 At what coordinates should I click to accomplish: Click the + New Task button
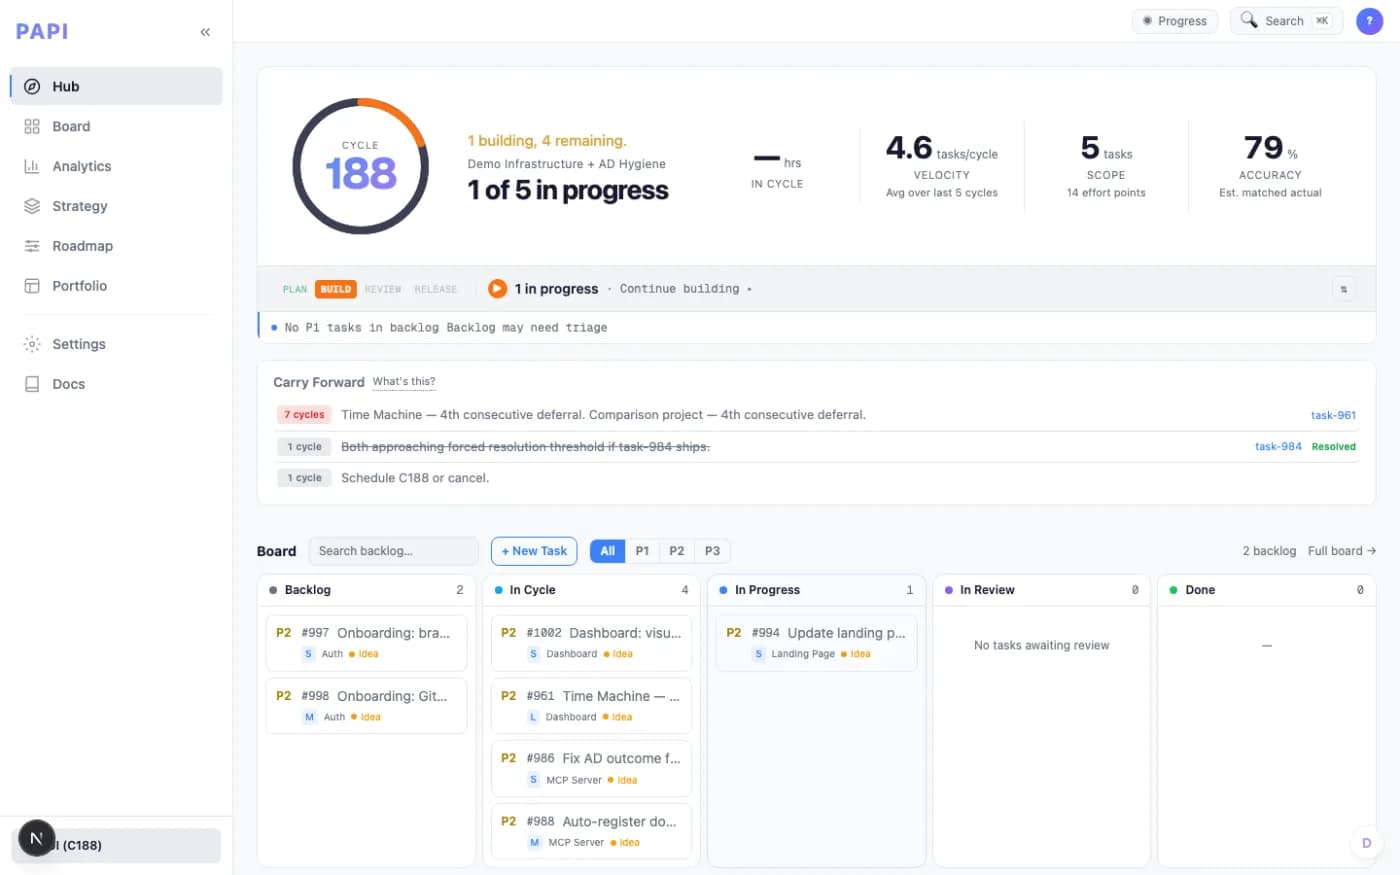[x=534, y=551]
